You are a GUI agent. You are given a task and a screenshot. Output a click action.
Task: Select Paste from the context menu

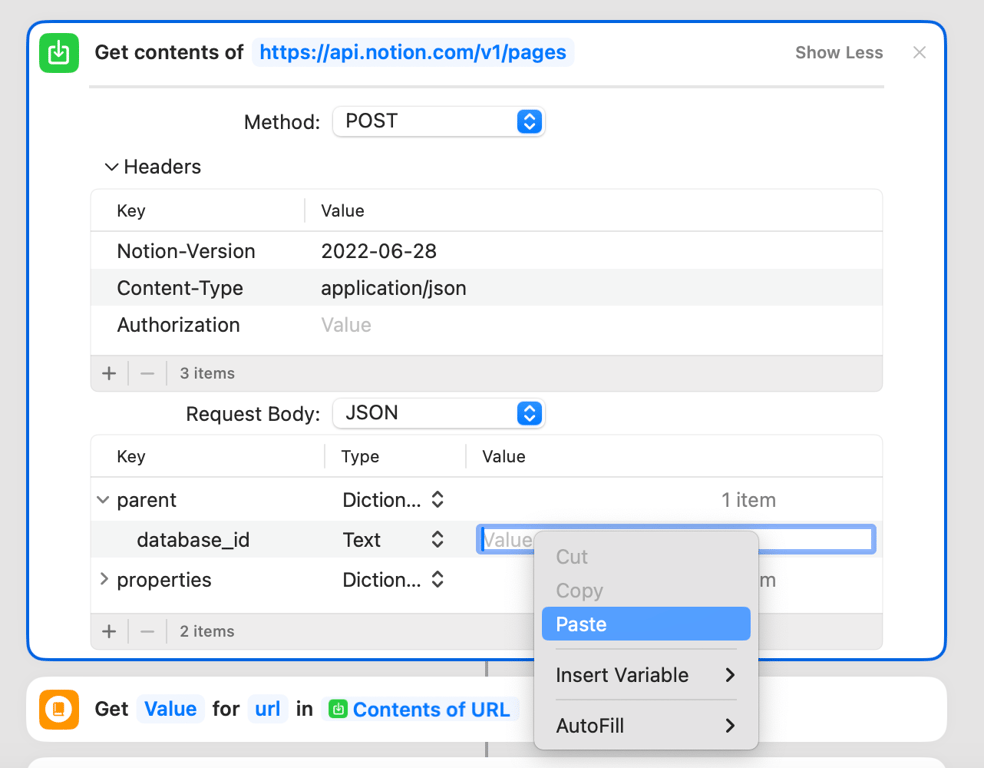coord(645,623)
